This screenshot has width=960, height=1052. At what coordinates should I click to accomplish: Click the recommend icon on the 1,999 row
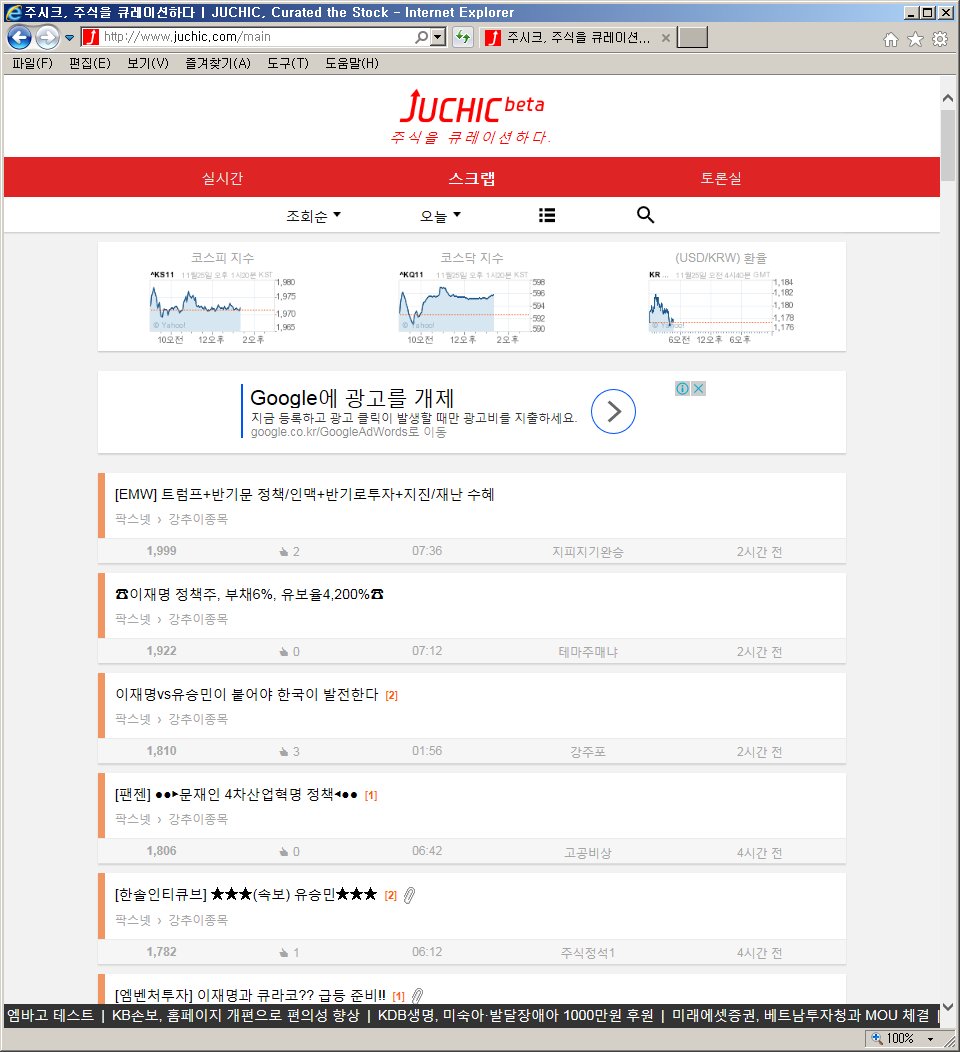click(x=284, y=551)
